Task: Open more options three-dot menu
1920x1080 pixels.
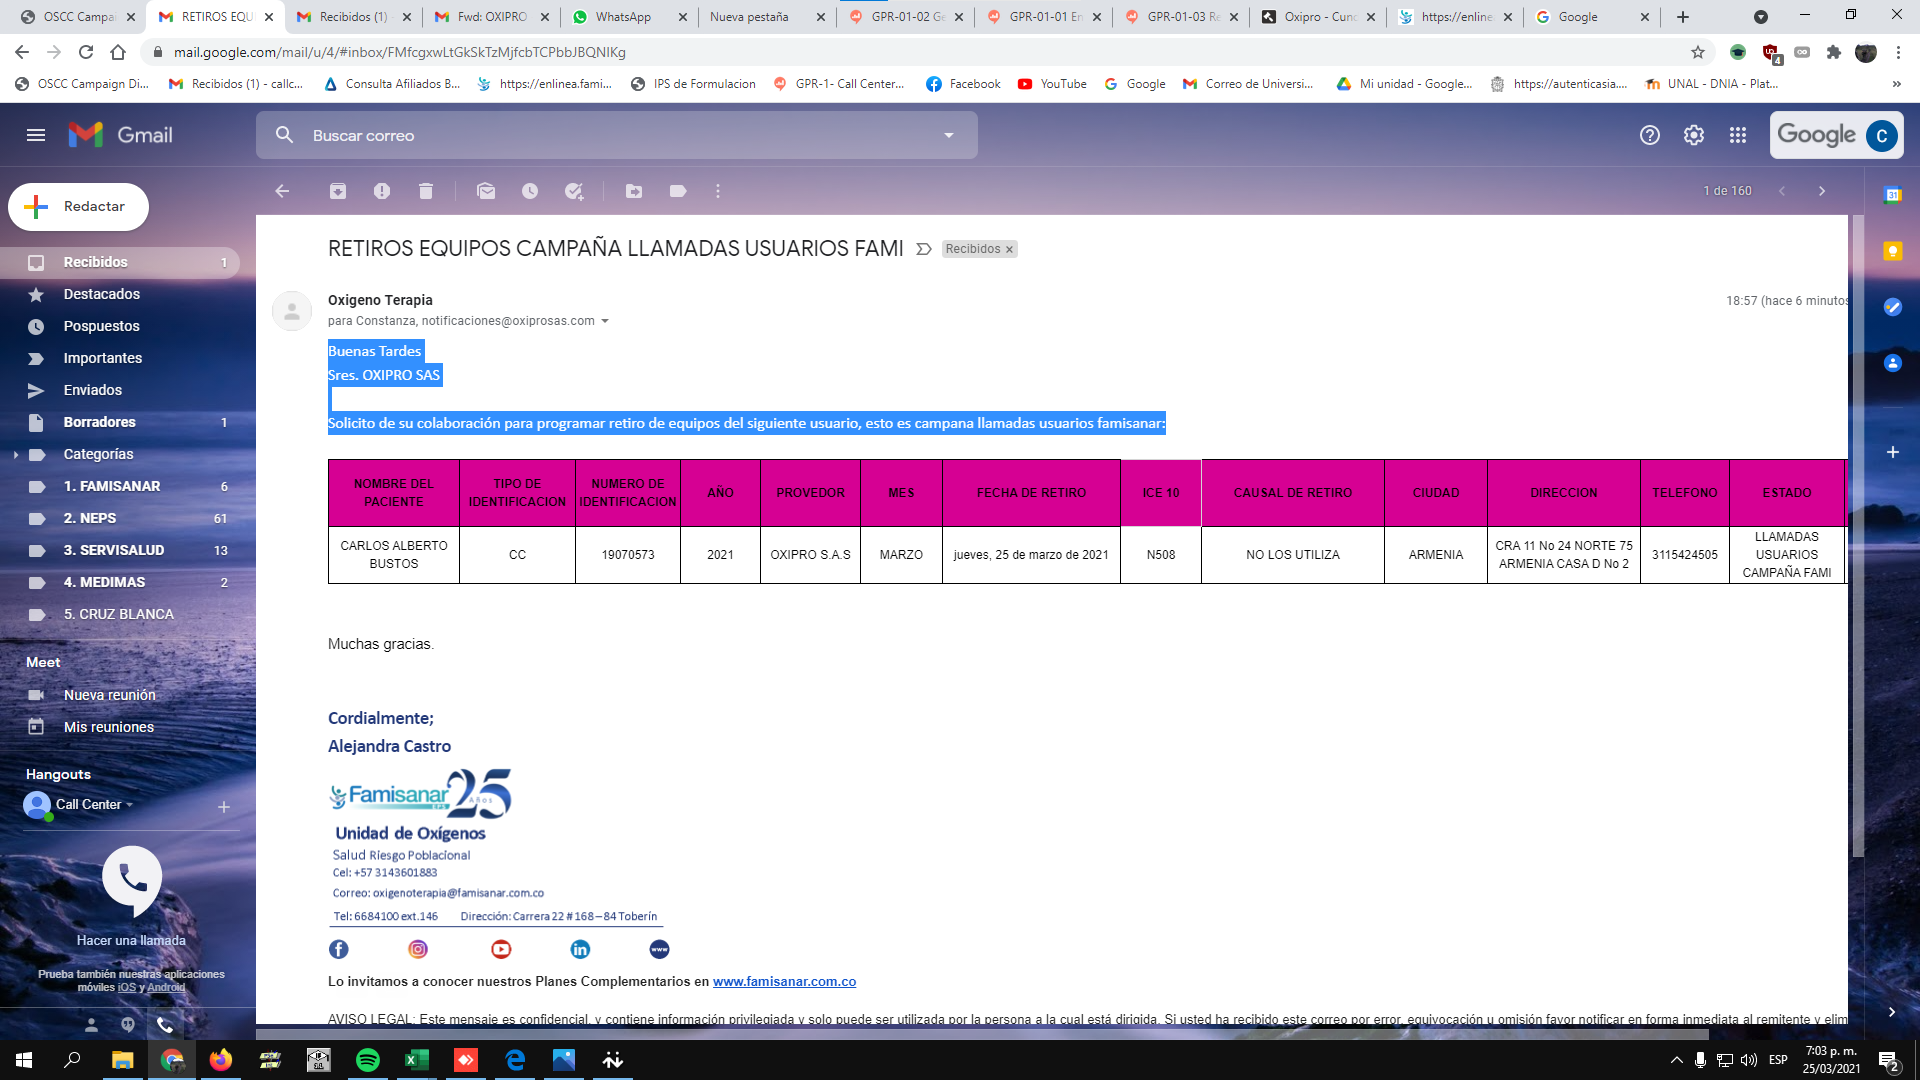Action: point(718,191)
